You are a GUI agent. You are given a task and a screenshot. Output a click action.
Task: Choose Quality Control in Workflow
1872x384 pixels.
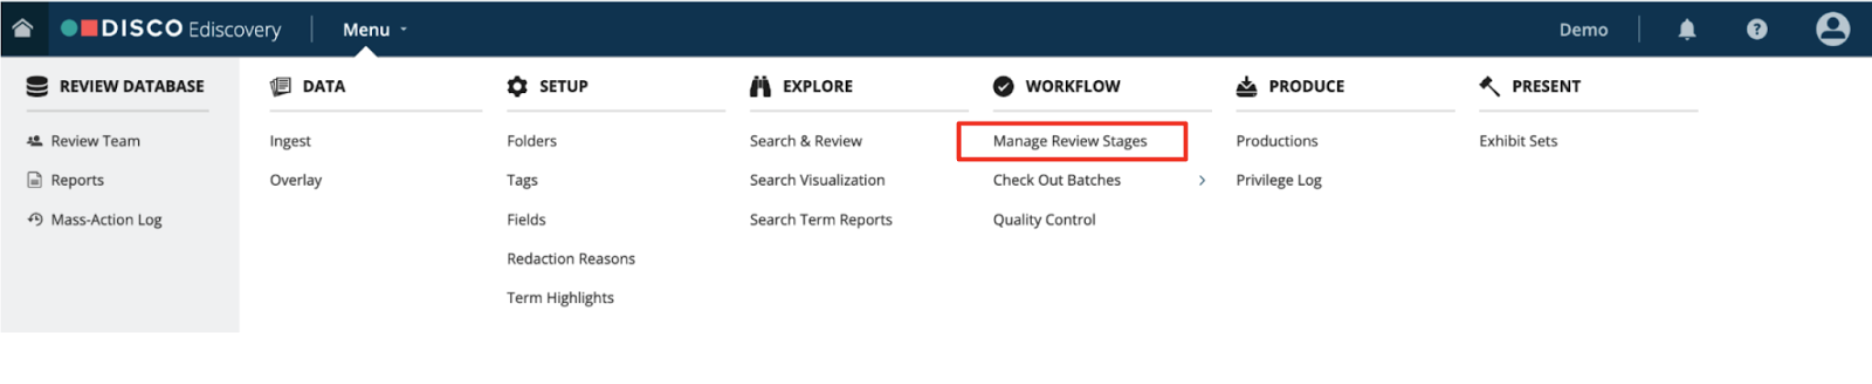[x=1044, y=219]
